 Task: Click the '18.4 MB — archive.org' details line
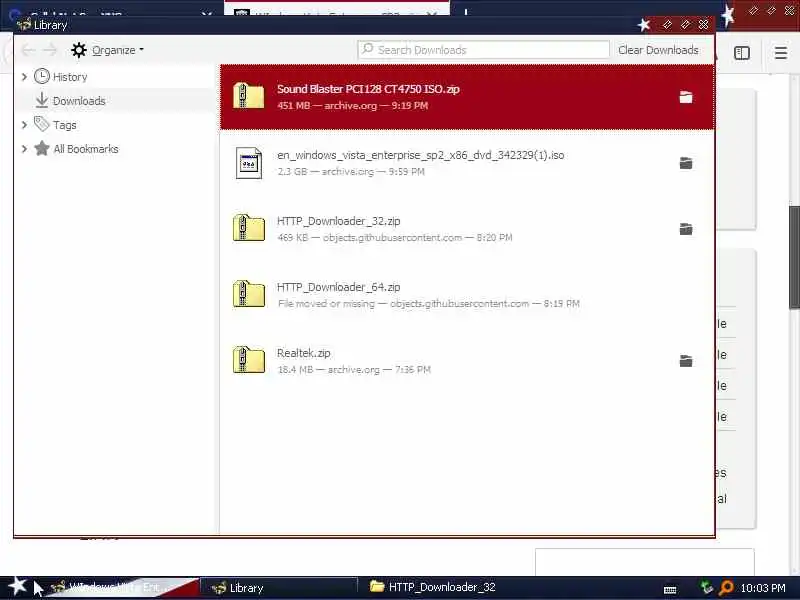point(354,369)
